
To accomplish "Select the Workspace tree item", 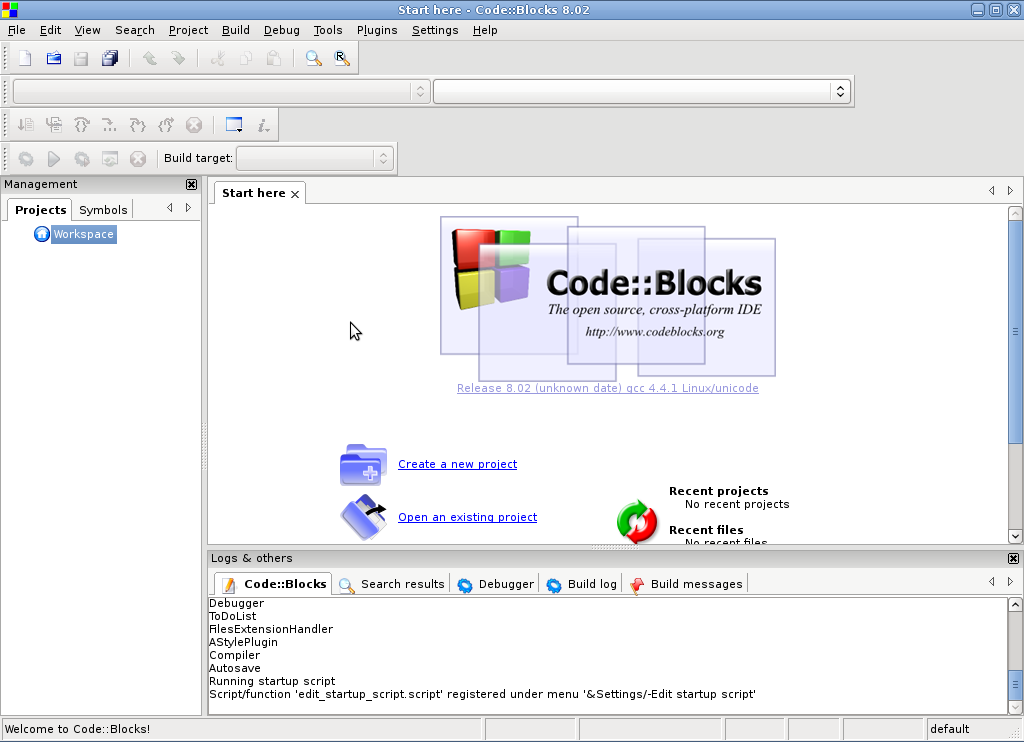I will click(83, 234).
